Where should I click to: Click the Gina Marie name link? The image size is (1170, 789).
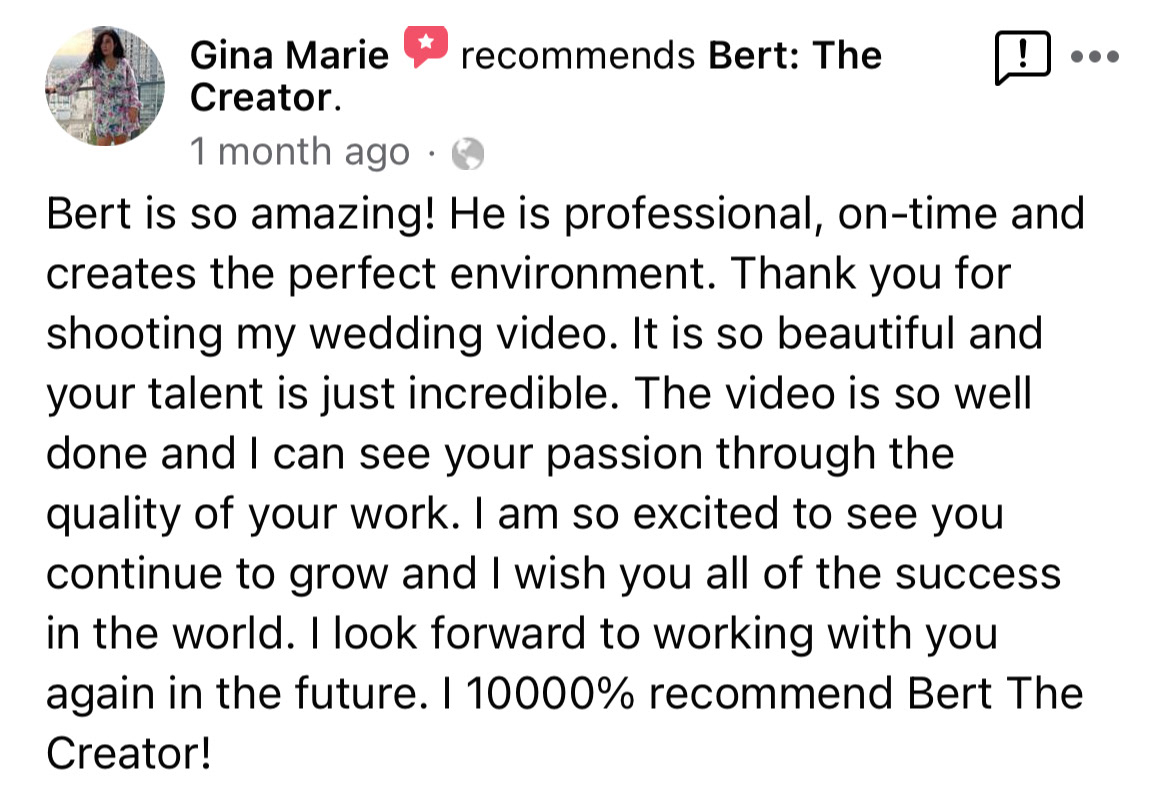click(289, 55)
